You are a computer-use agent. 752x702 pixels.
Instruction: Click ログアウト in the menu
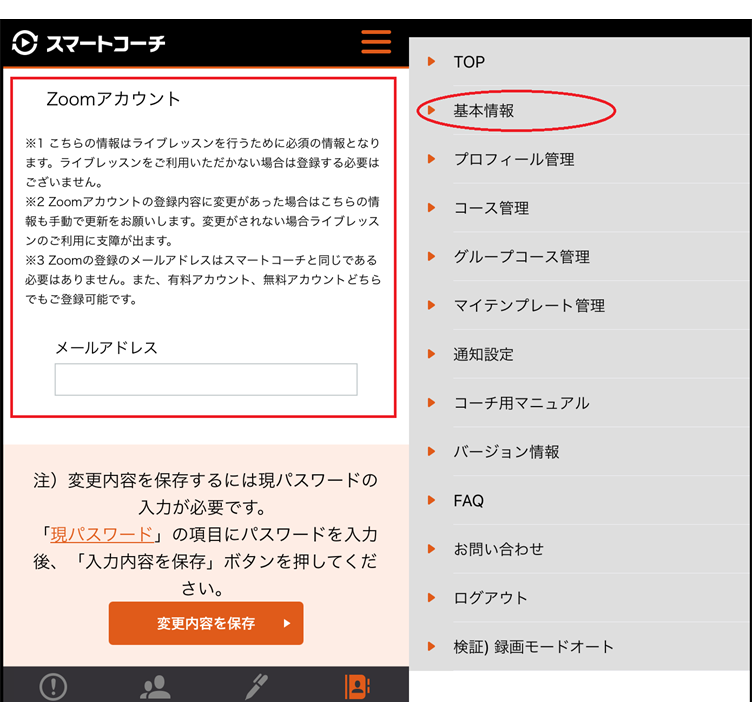579,598
